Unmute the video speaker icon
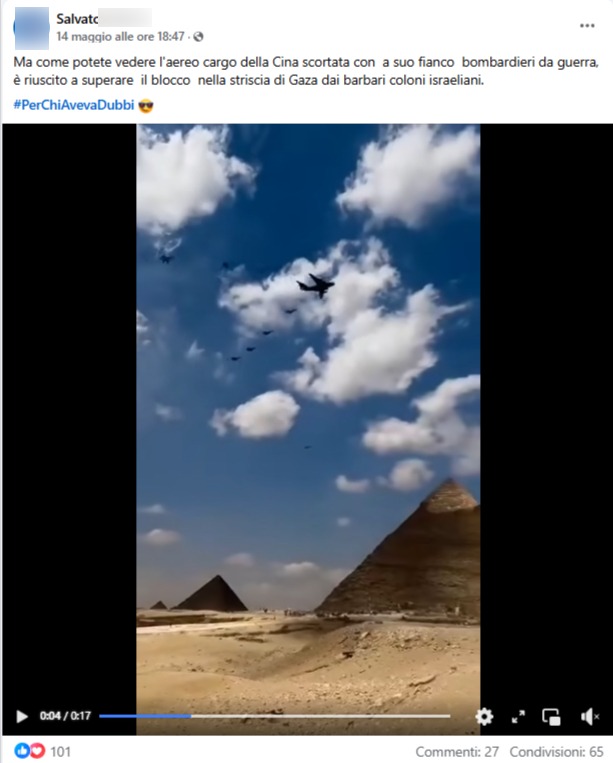613x763 pixels. click(589, 716)
